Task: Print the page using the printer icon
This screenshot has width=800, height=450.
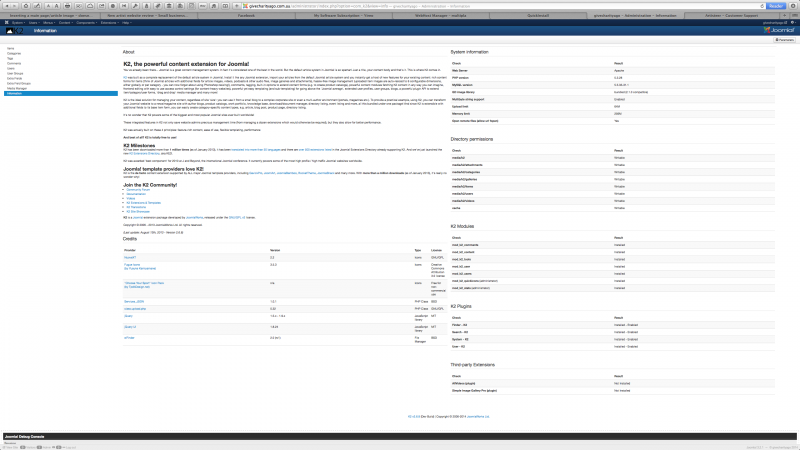Action: 67,6
